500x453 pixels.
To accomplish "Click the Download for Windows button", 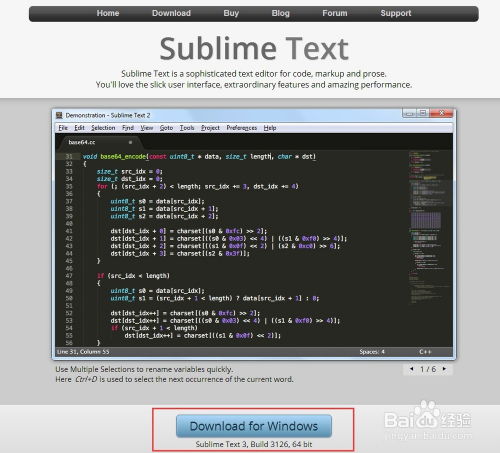I will (254, 426).
